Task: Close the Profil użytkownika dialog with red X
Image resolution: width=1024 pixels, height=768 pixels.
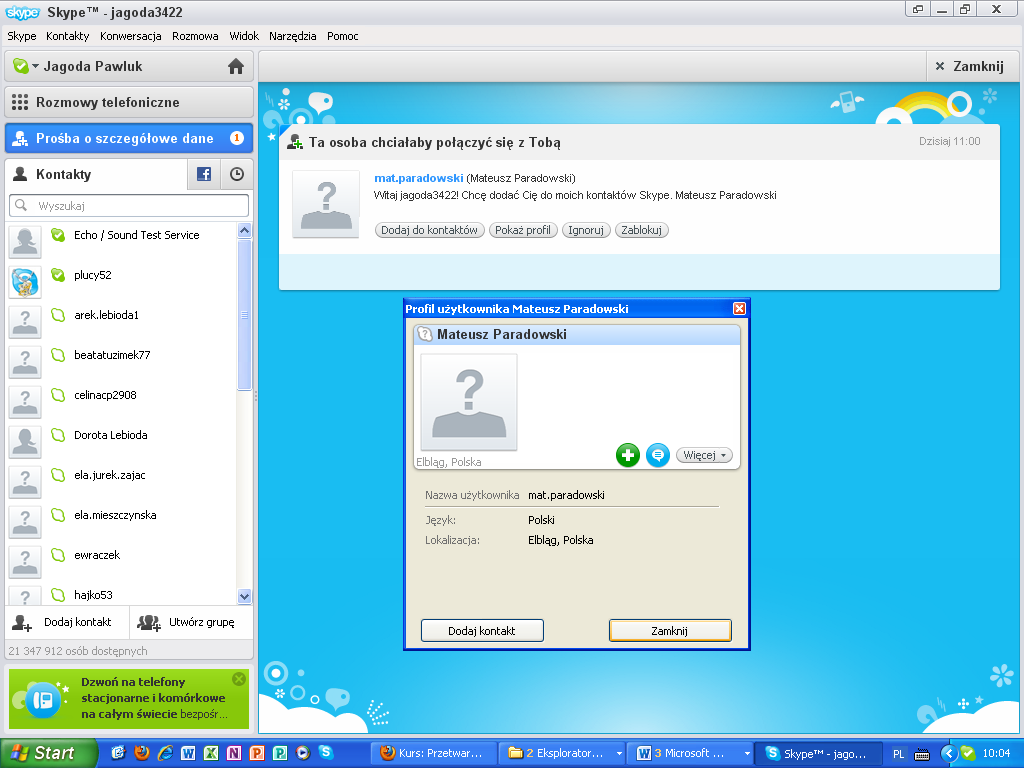Action: 739,309
